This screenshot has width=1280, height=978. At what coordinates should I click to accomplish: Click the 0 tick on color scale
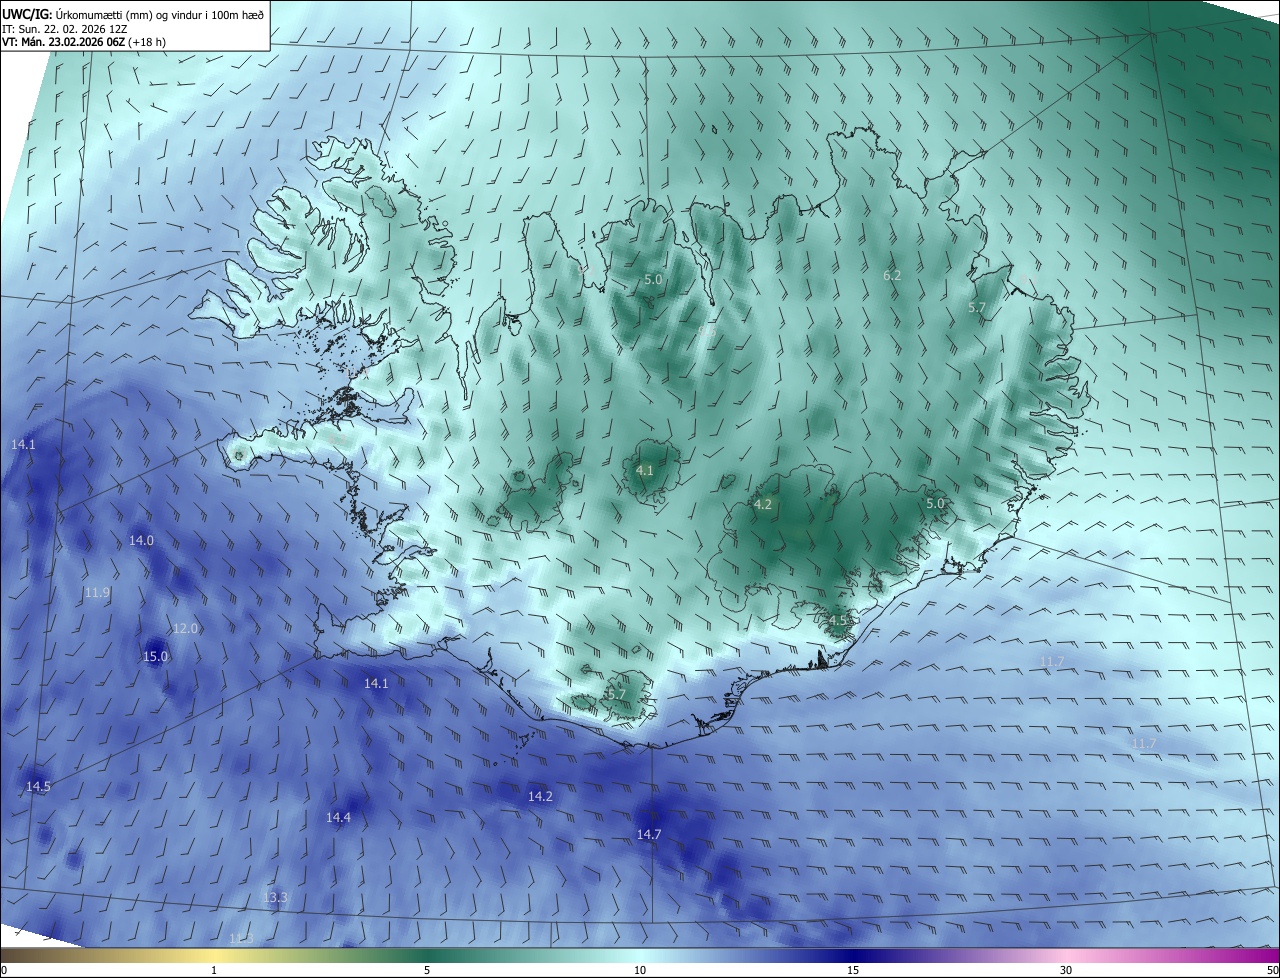pos(3,971)
